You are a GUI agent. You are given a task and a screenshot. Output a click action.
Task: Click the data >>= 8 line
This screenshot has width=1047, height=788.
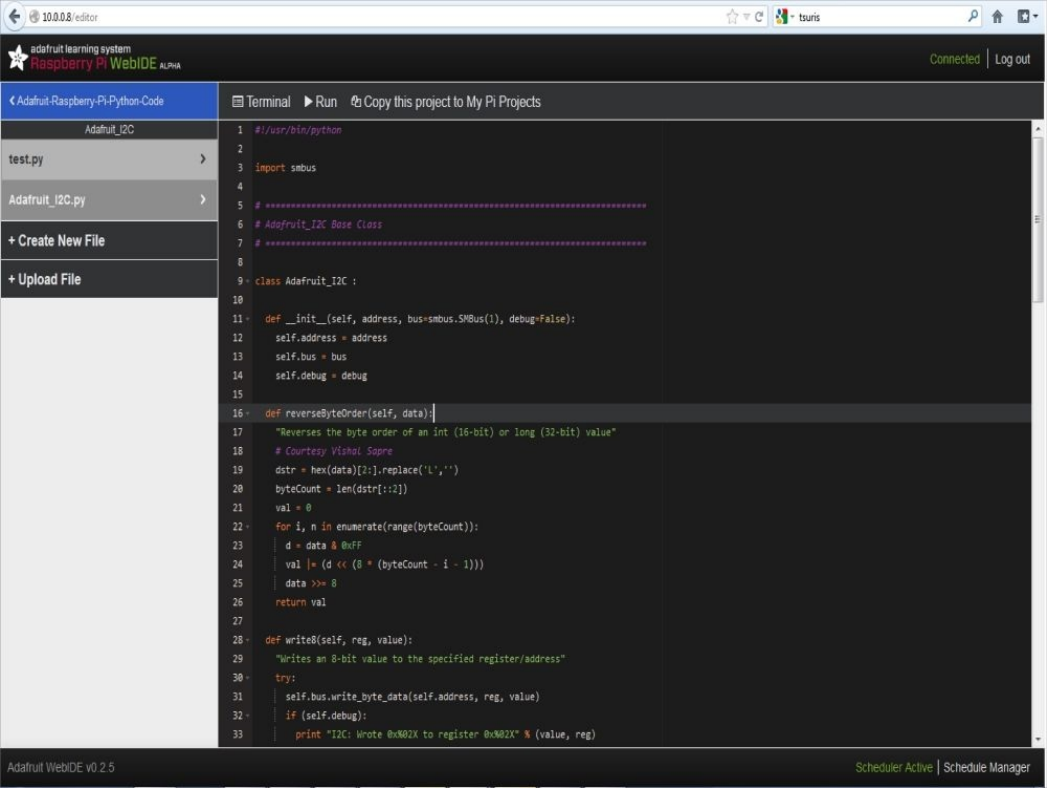pos(311,584)
